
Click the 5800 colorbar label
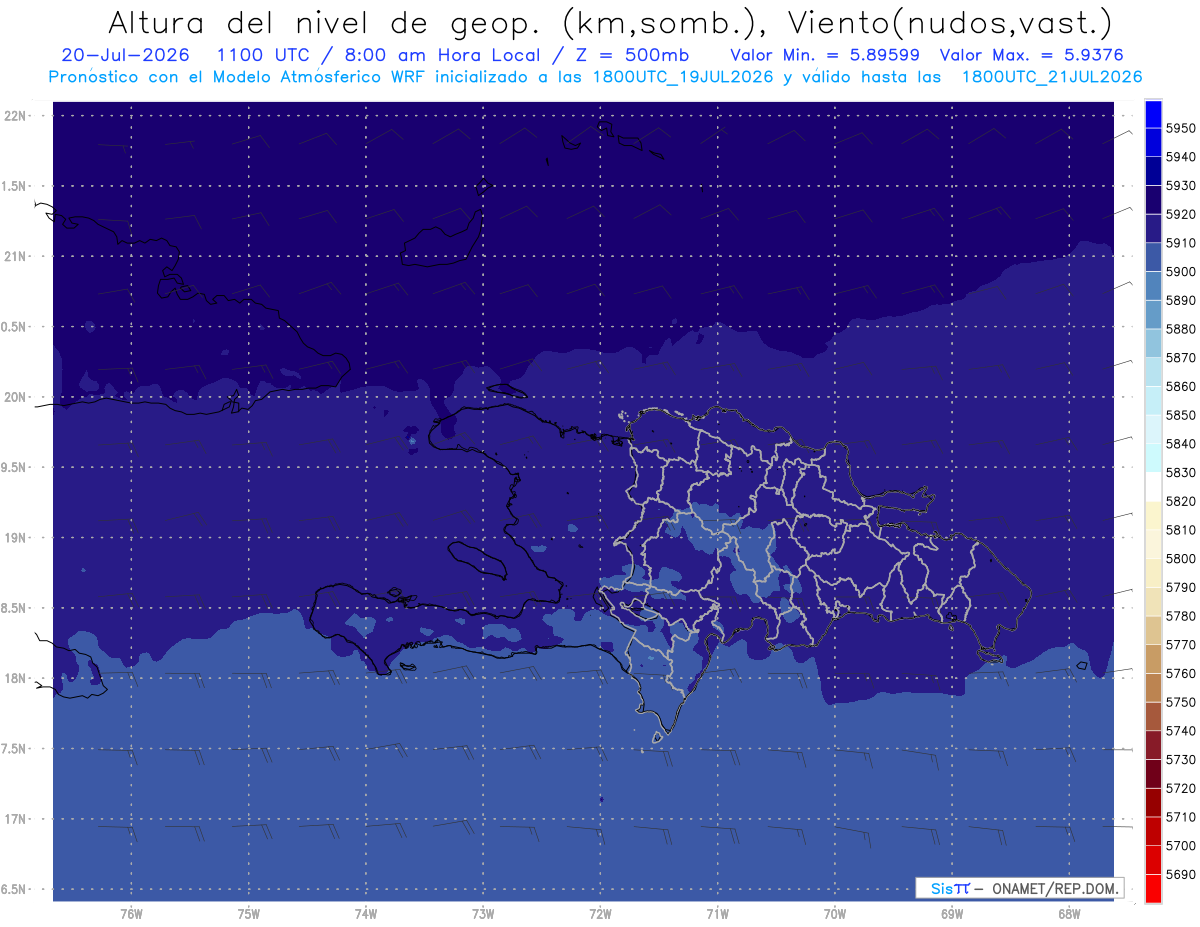[1181, 558]
